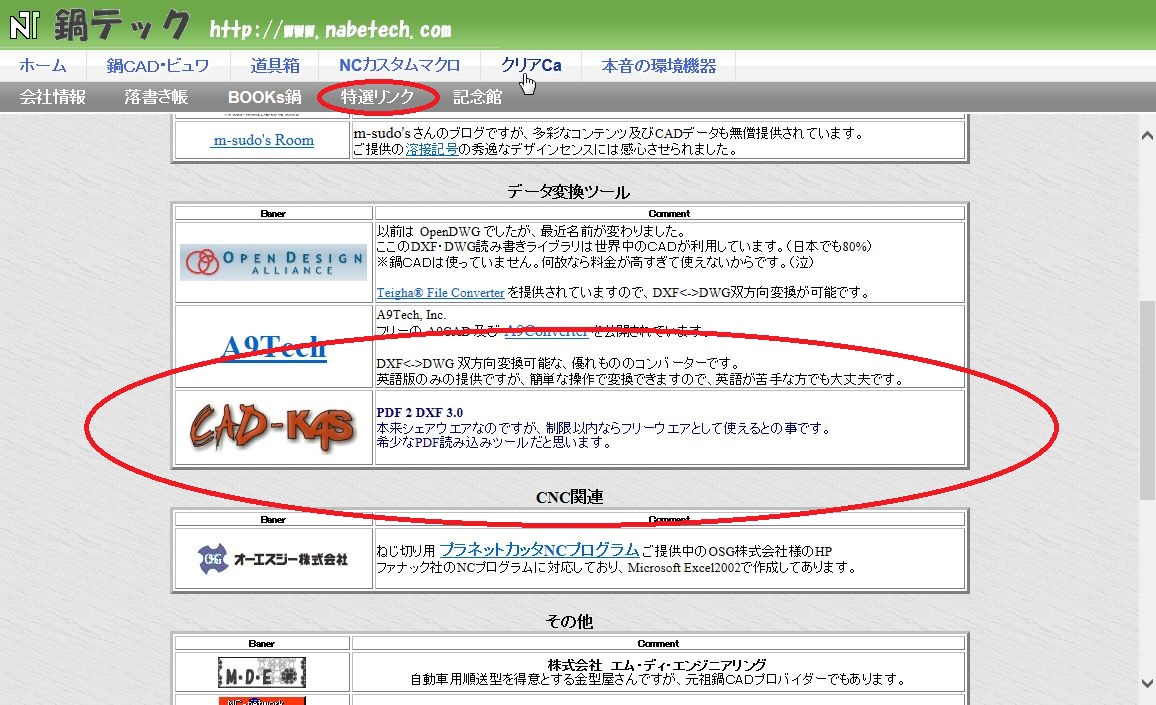Click the scrollbar up arrow
The width and height of the screenshot is (1156, 705).
coord(1146,135)
